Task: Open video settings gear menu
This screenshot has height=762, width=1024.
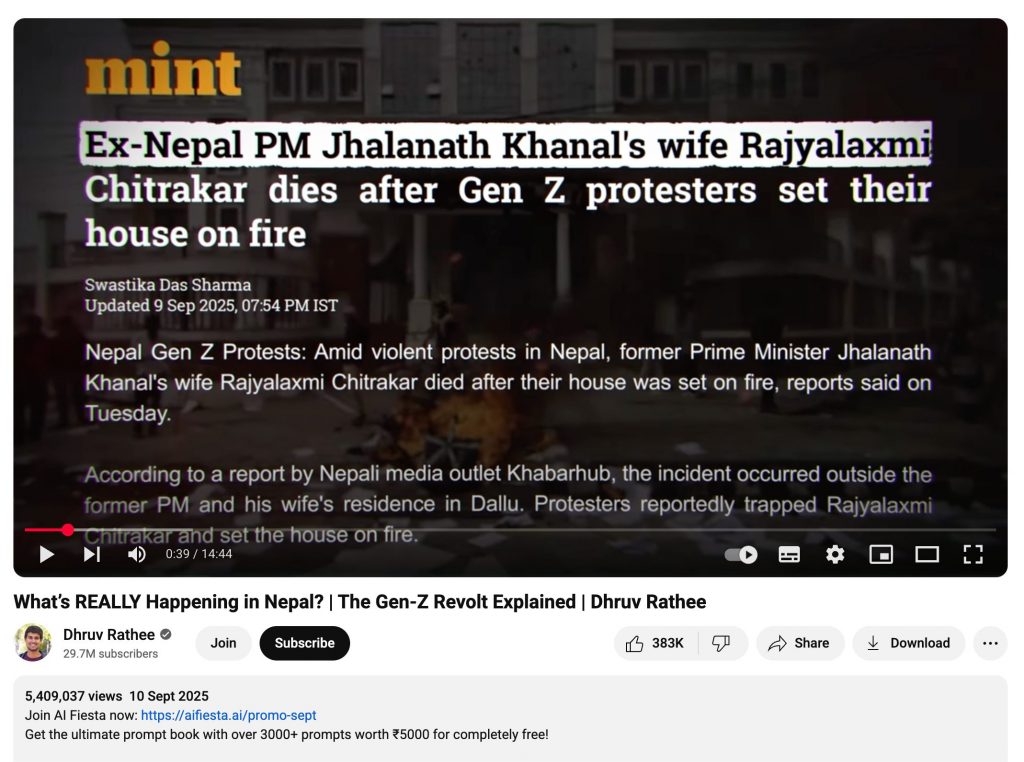Action: click(835, 554)
